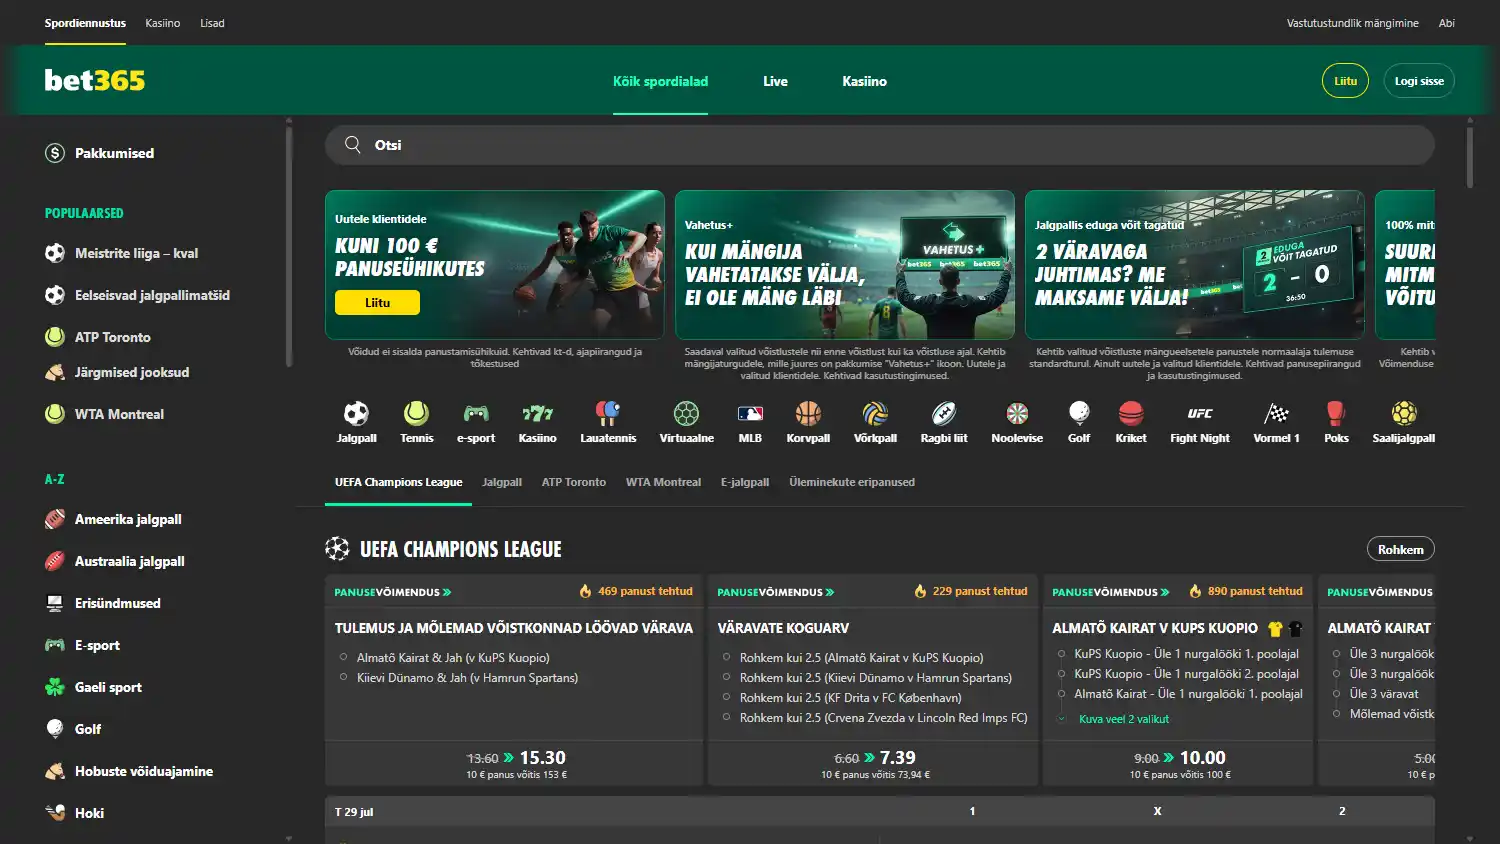
Task: Click the bet365 logo
Action: (x=95, y=80)
